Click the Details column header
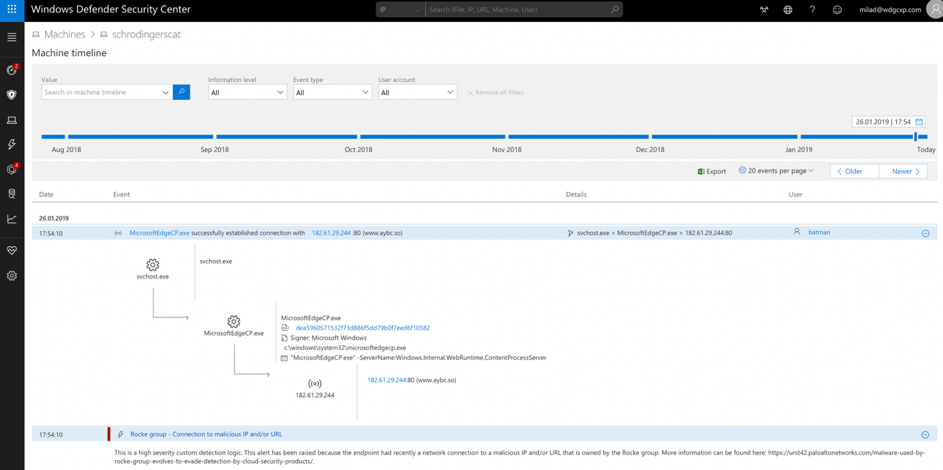 (576, 195)
